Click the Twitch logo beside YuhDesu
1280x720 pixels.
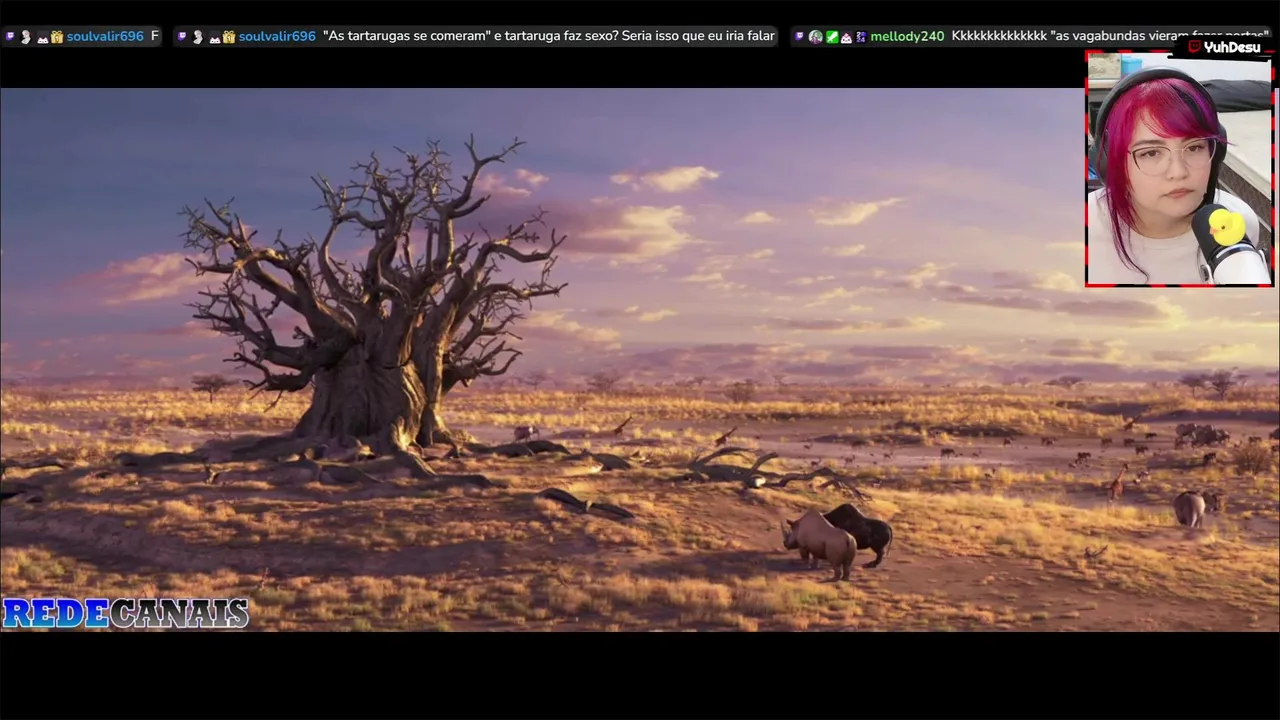click(x=1194, y=47)
